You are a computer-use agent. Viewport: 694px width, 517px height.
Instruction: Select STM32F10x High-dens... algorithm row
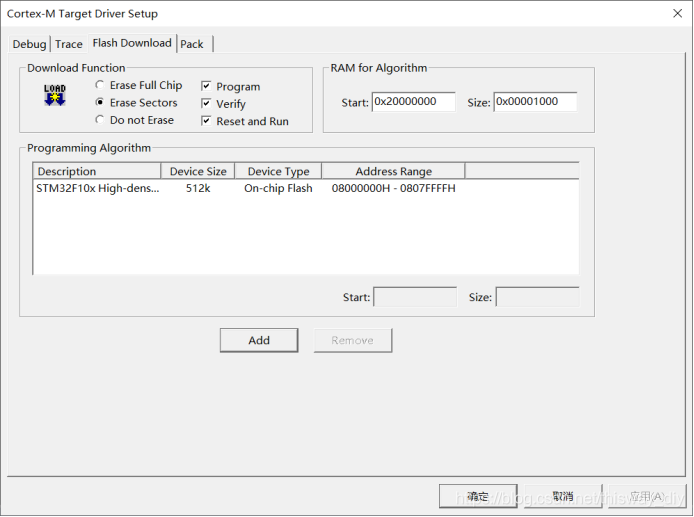pyautogui.click(x=306, y=188)
